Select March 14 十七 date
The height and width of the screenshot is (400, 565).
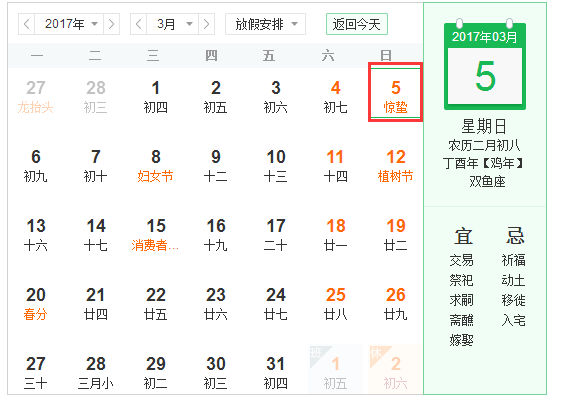[95, 235]
